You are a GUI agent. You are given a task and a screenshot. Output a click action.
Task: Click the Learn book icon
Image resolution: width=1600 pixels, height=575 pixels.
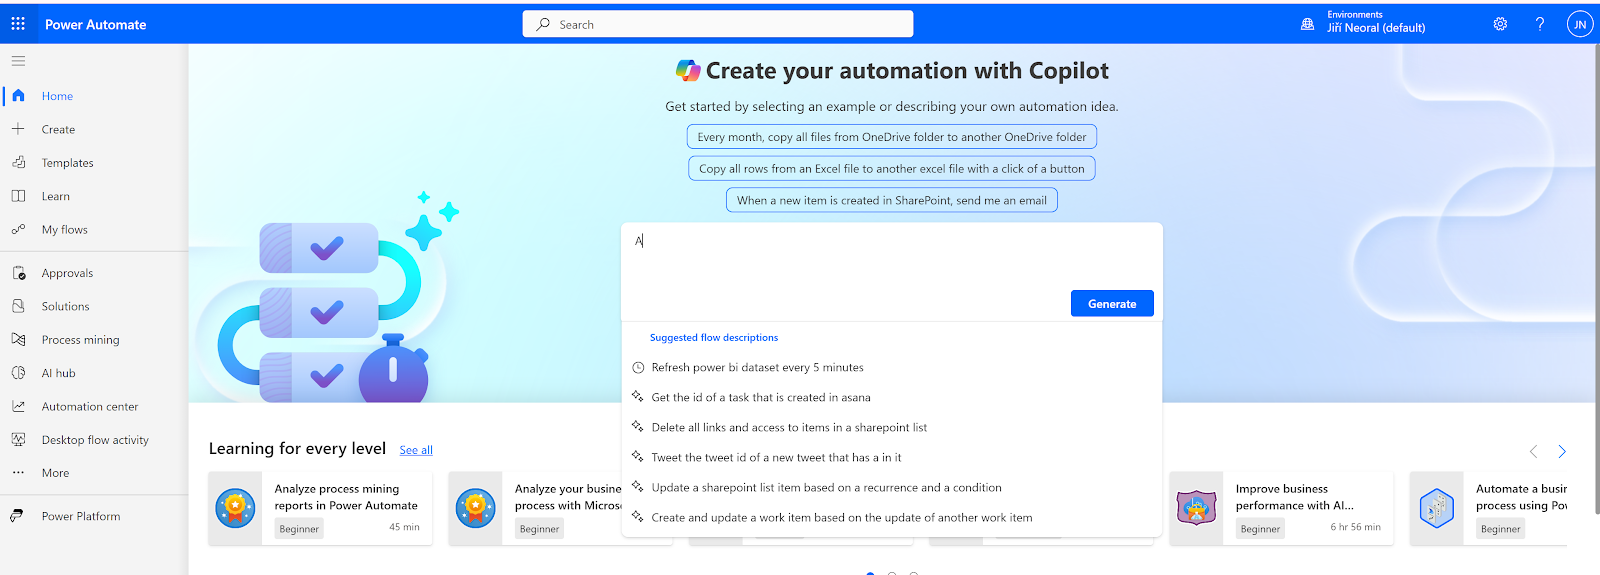point(18,196)
